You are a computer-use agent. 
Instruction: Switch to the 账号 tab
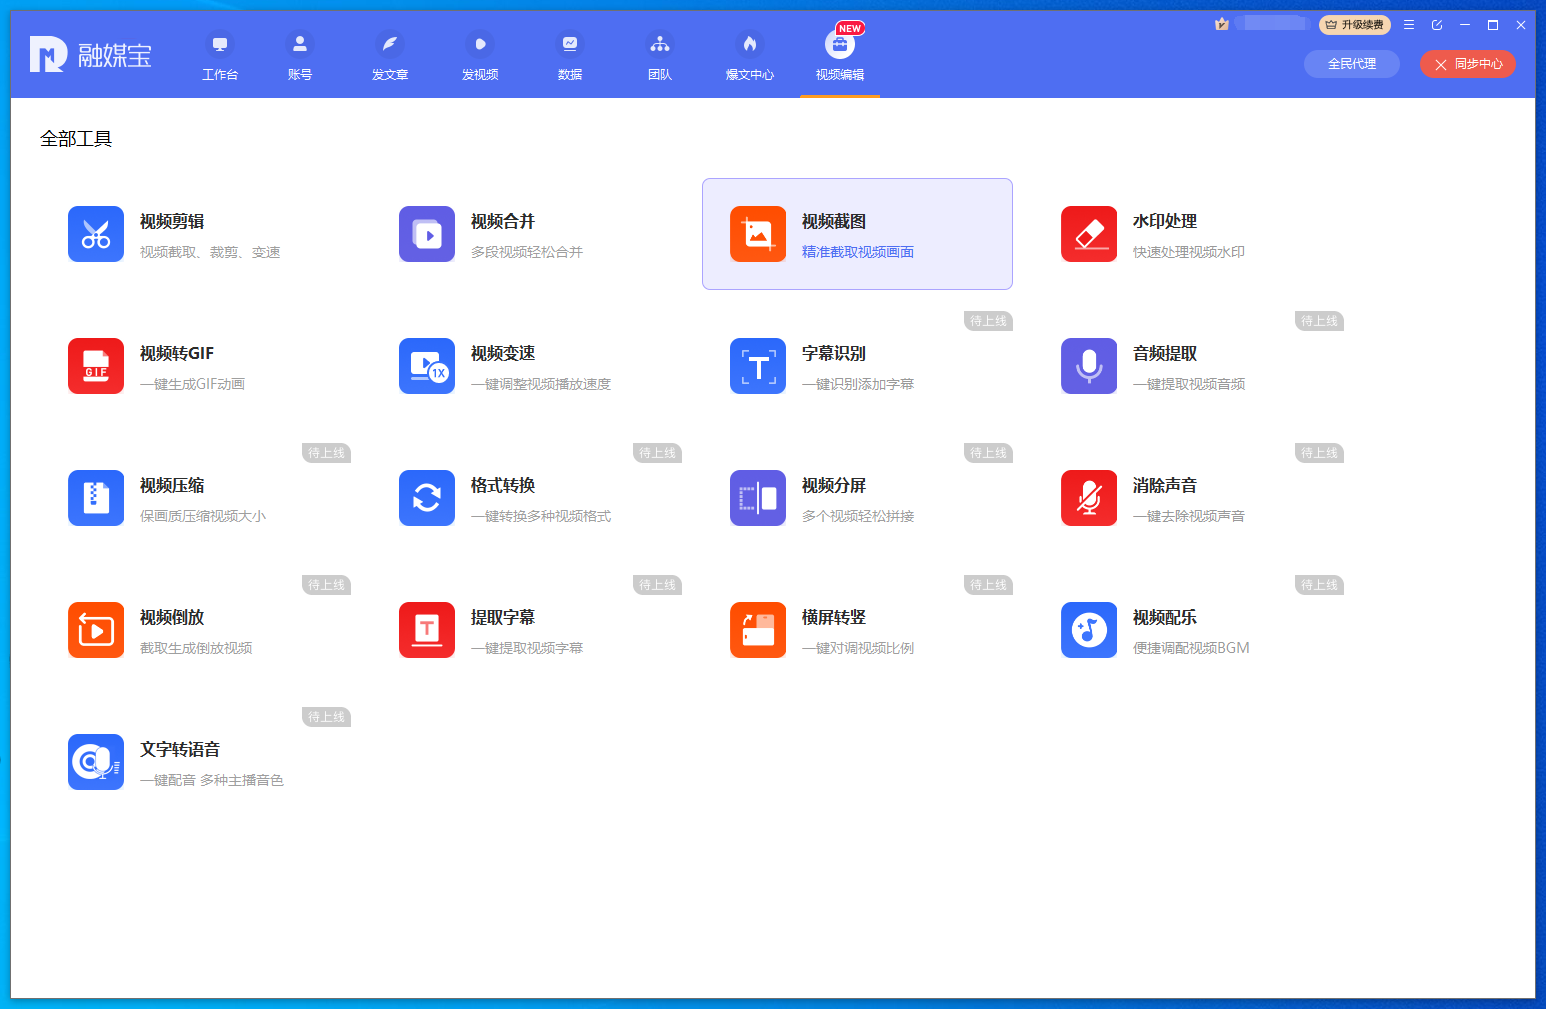pyautogui.click(x=300, y=56)
